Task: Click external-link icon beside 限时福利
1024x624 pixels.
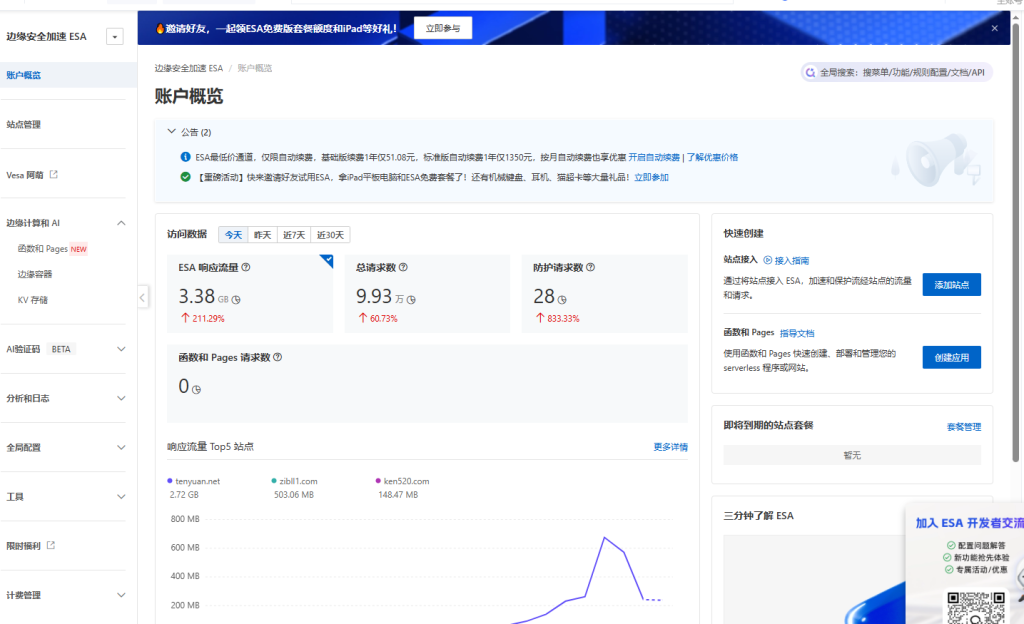Action: coord(50,545)
